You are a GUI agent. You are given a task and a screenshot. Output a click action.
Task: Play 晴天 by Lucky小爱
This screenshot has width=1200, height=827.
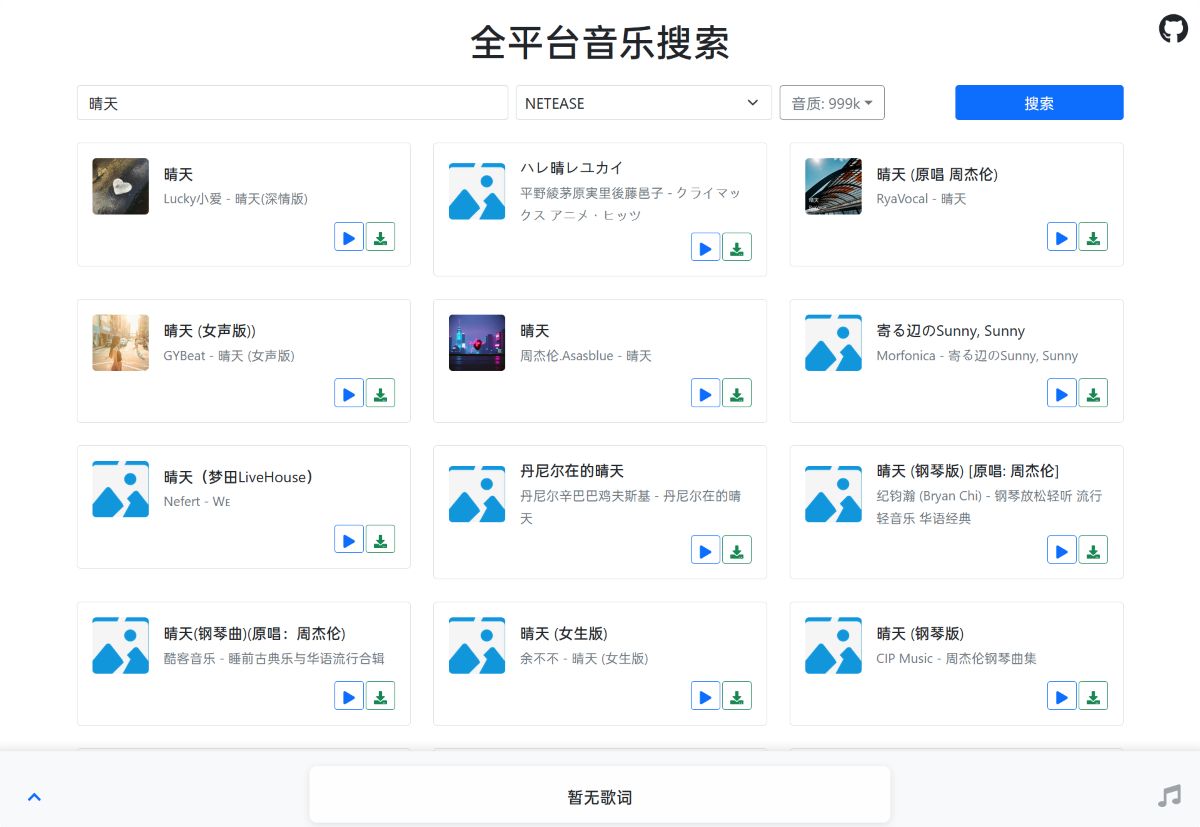coord(349,237)
